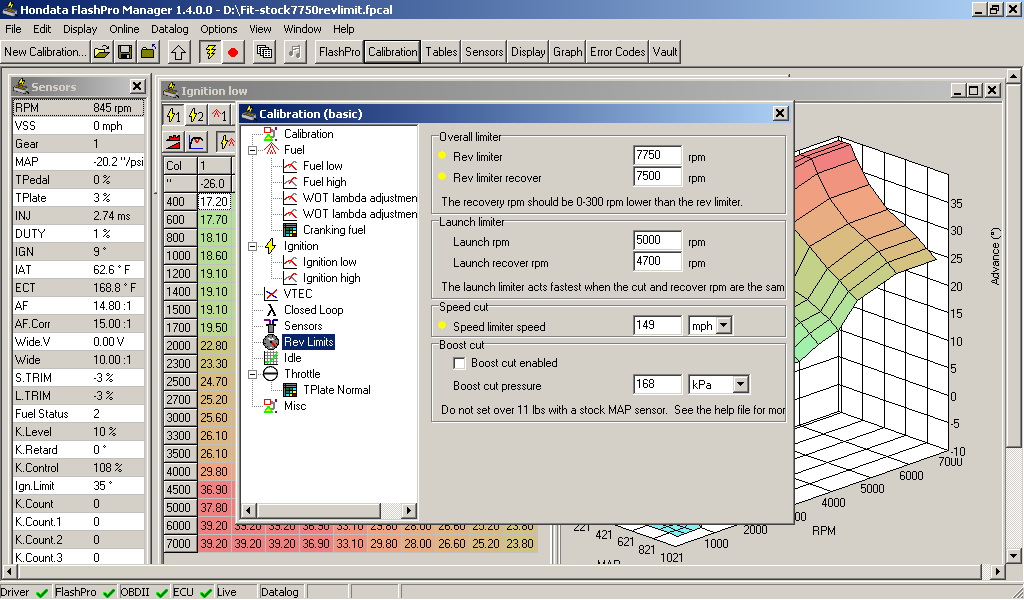Click the ECT sensor row

click(x=78, y=288)
